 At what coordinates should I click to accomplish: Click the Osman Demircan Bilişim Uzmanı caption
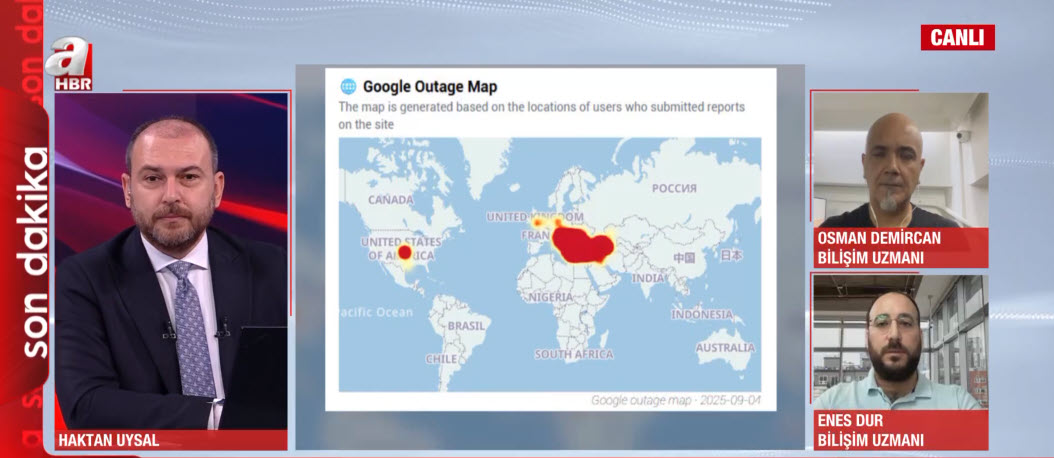(x=880, y=247)
